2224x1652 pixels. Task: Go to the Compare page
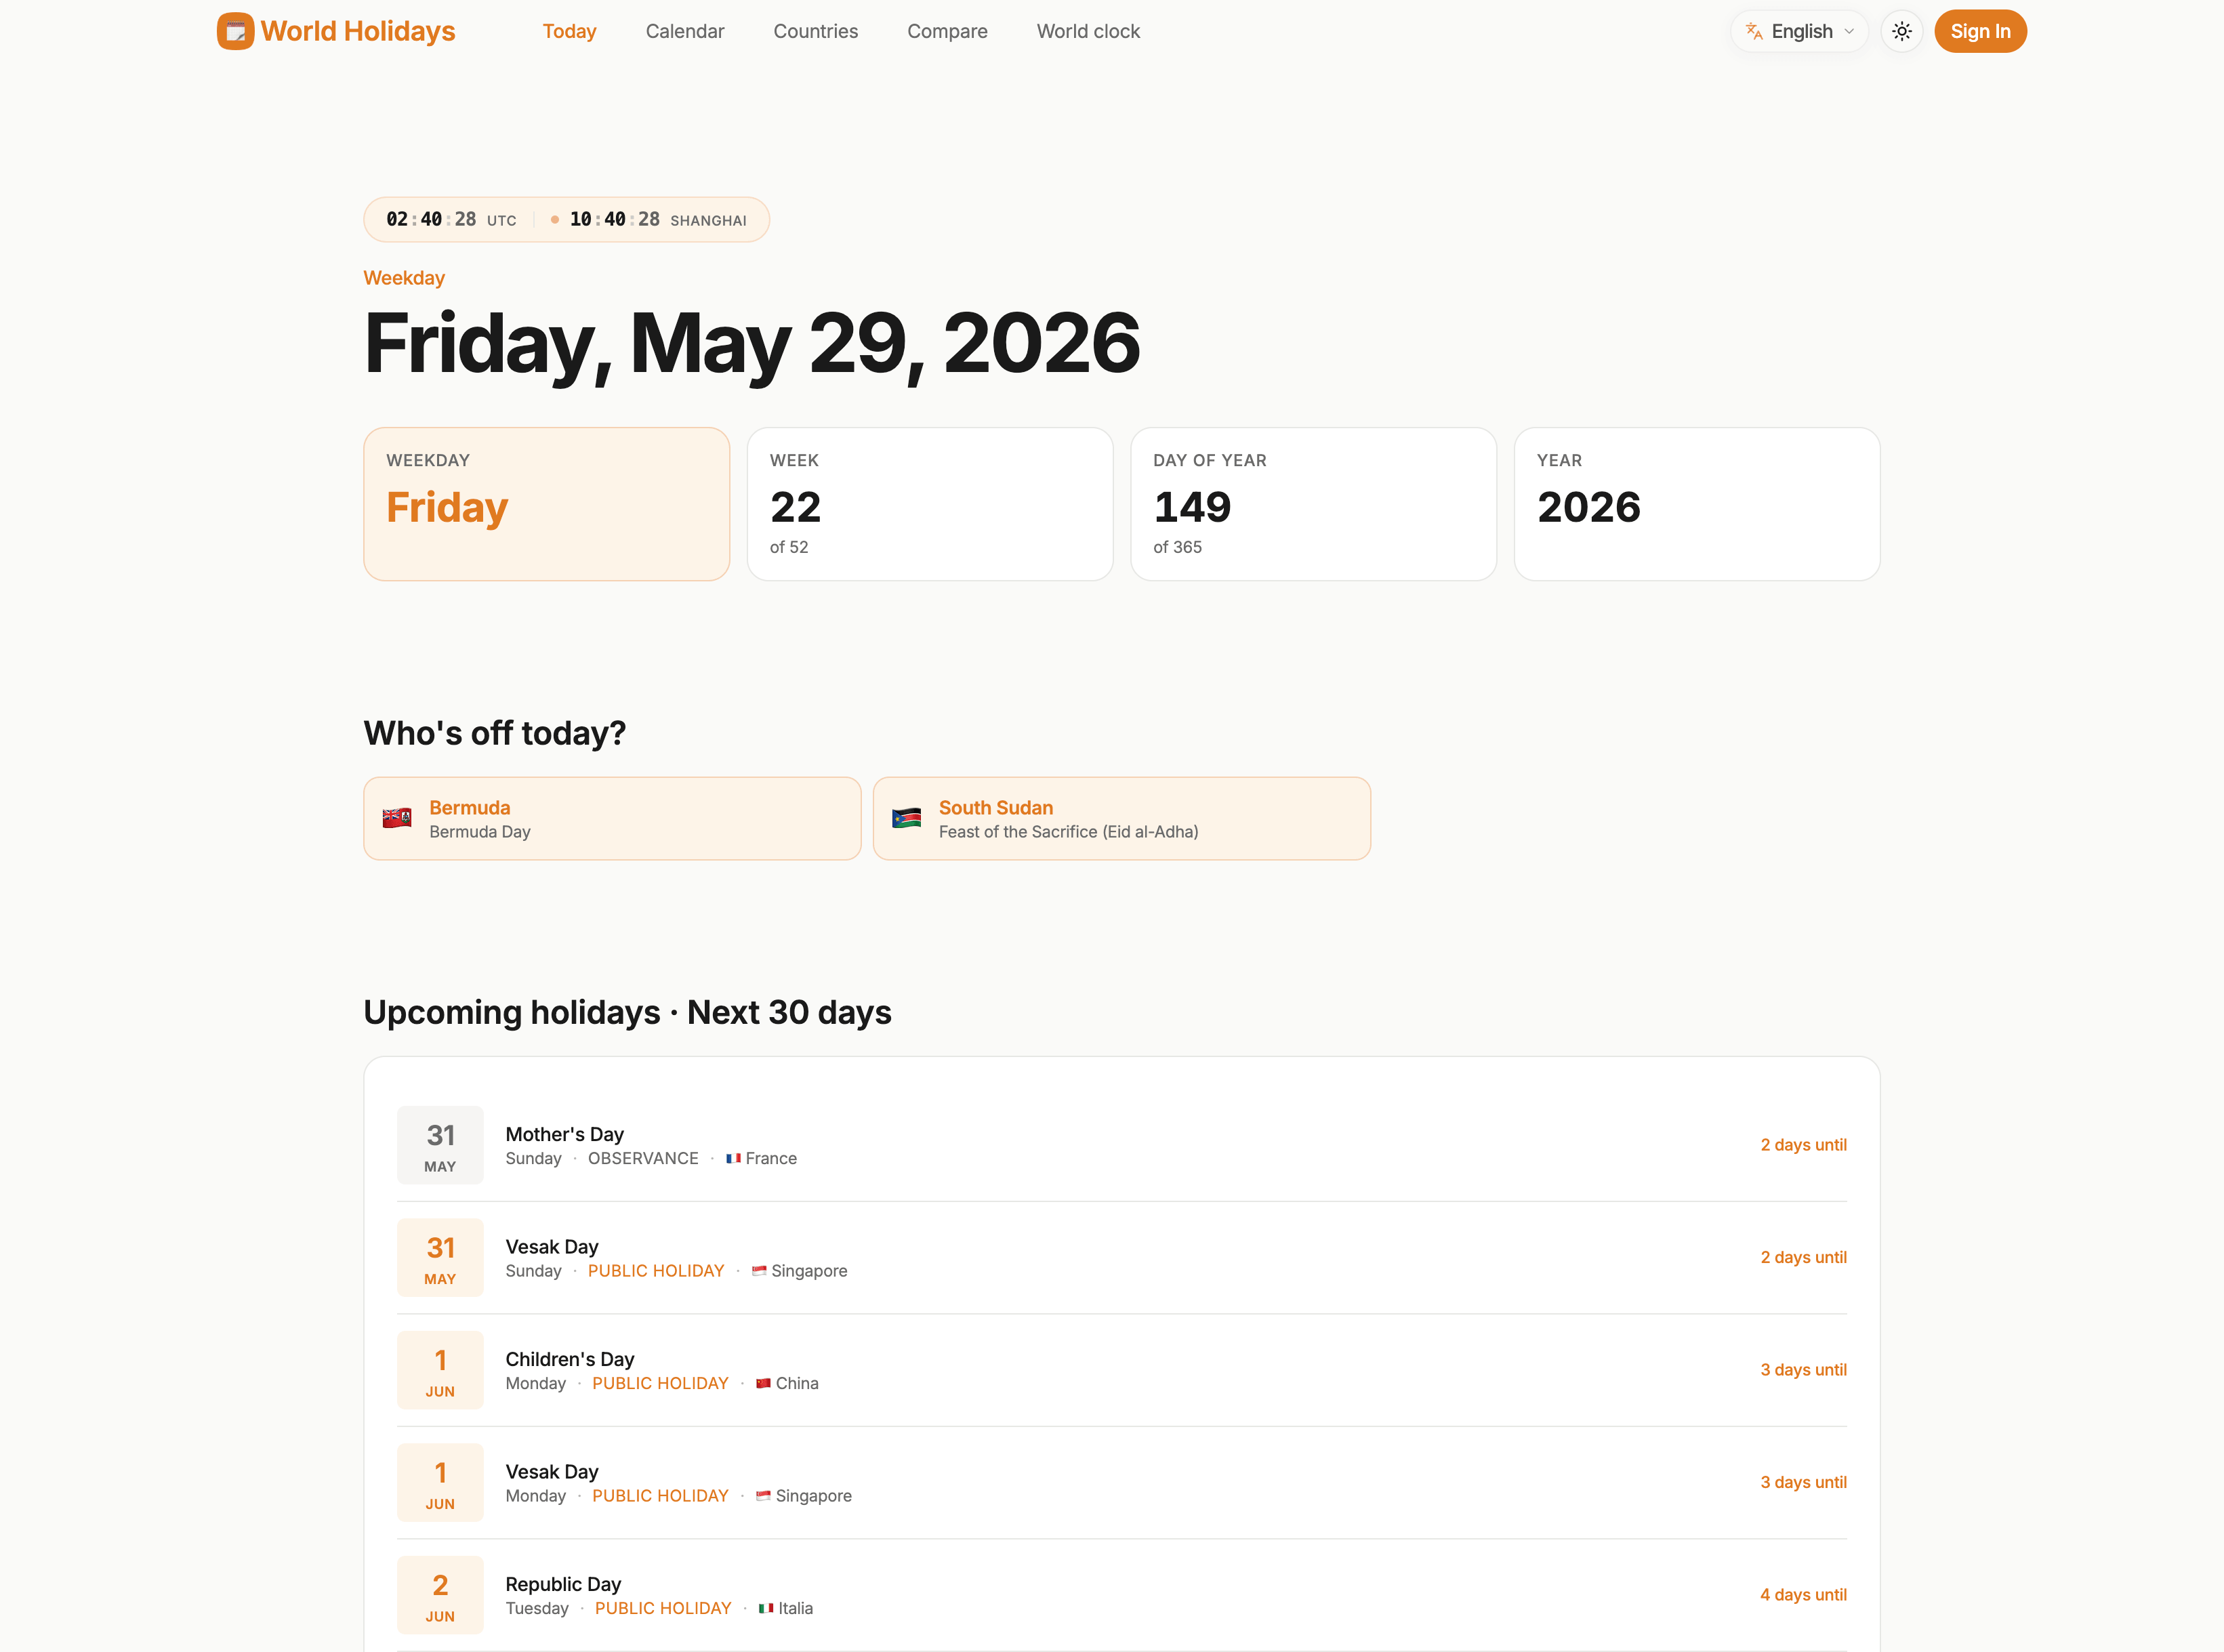point(947,31)
